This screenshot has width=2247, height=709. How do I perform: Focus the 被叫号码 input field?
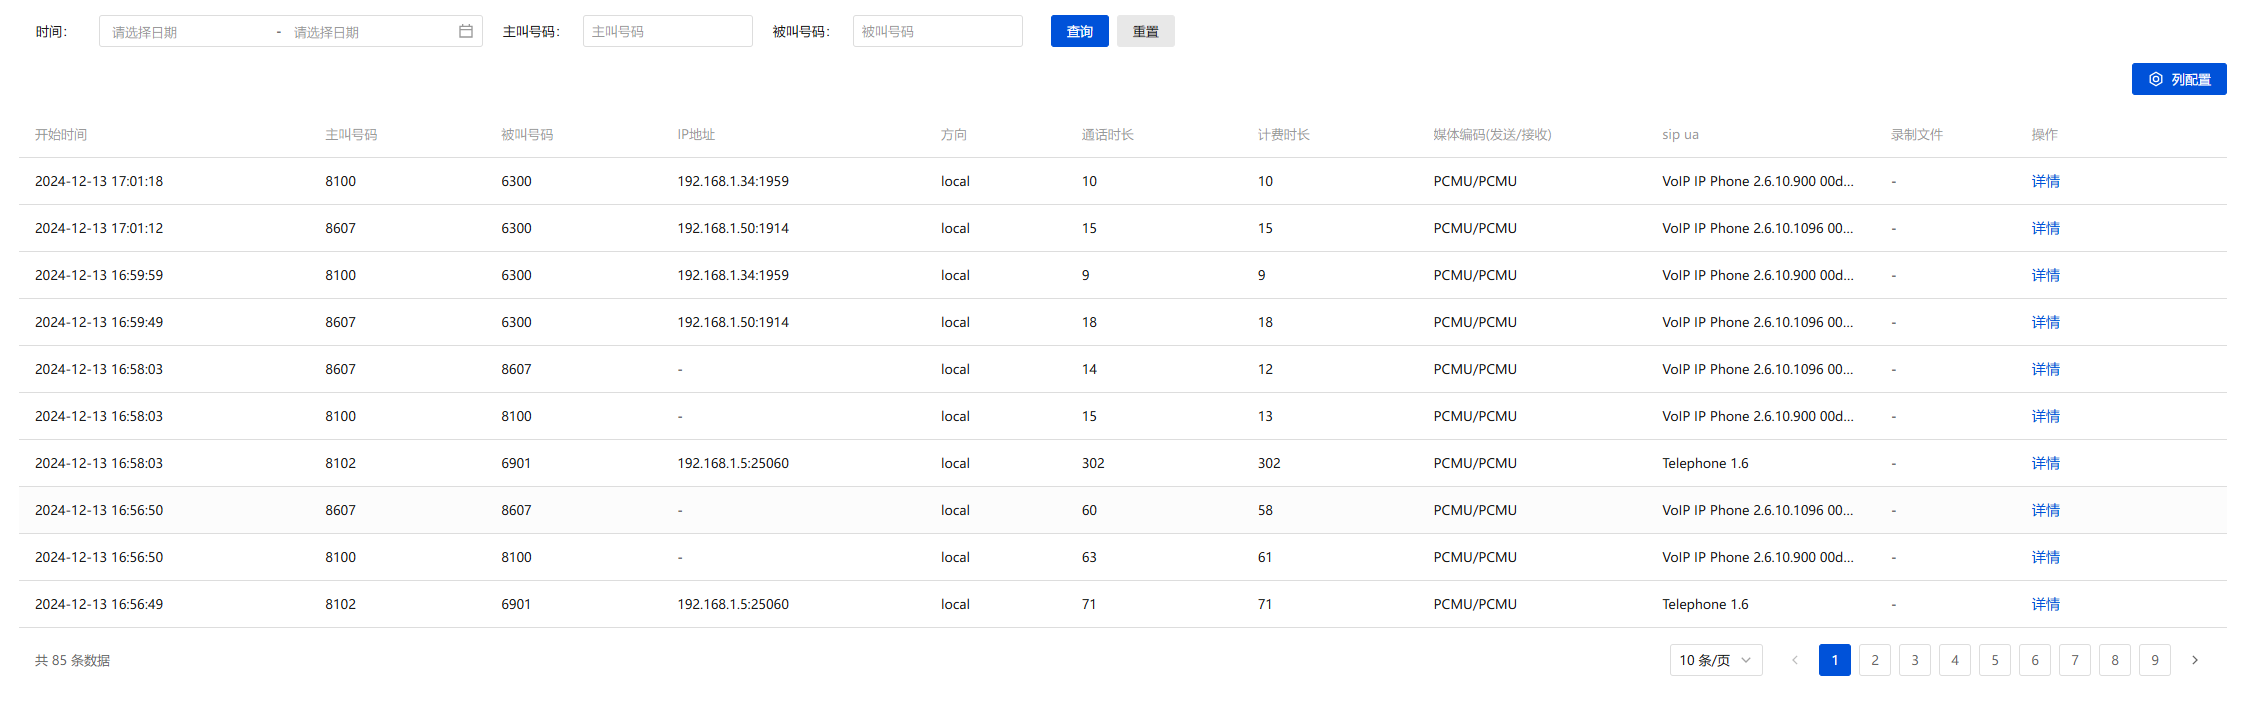point(937,31)
